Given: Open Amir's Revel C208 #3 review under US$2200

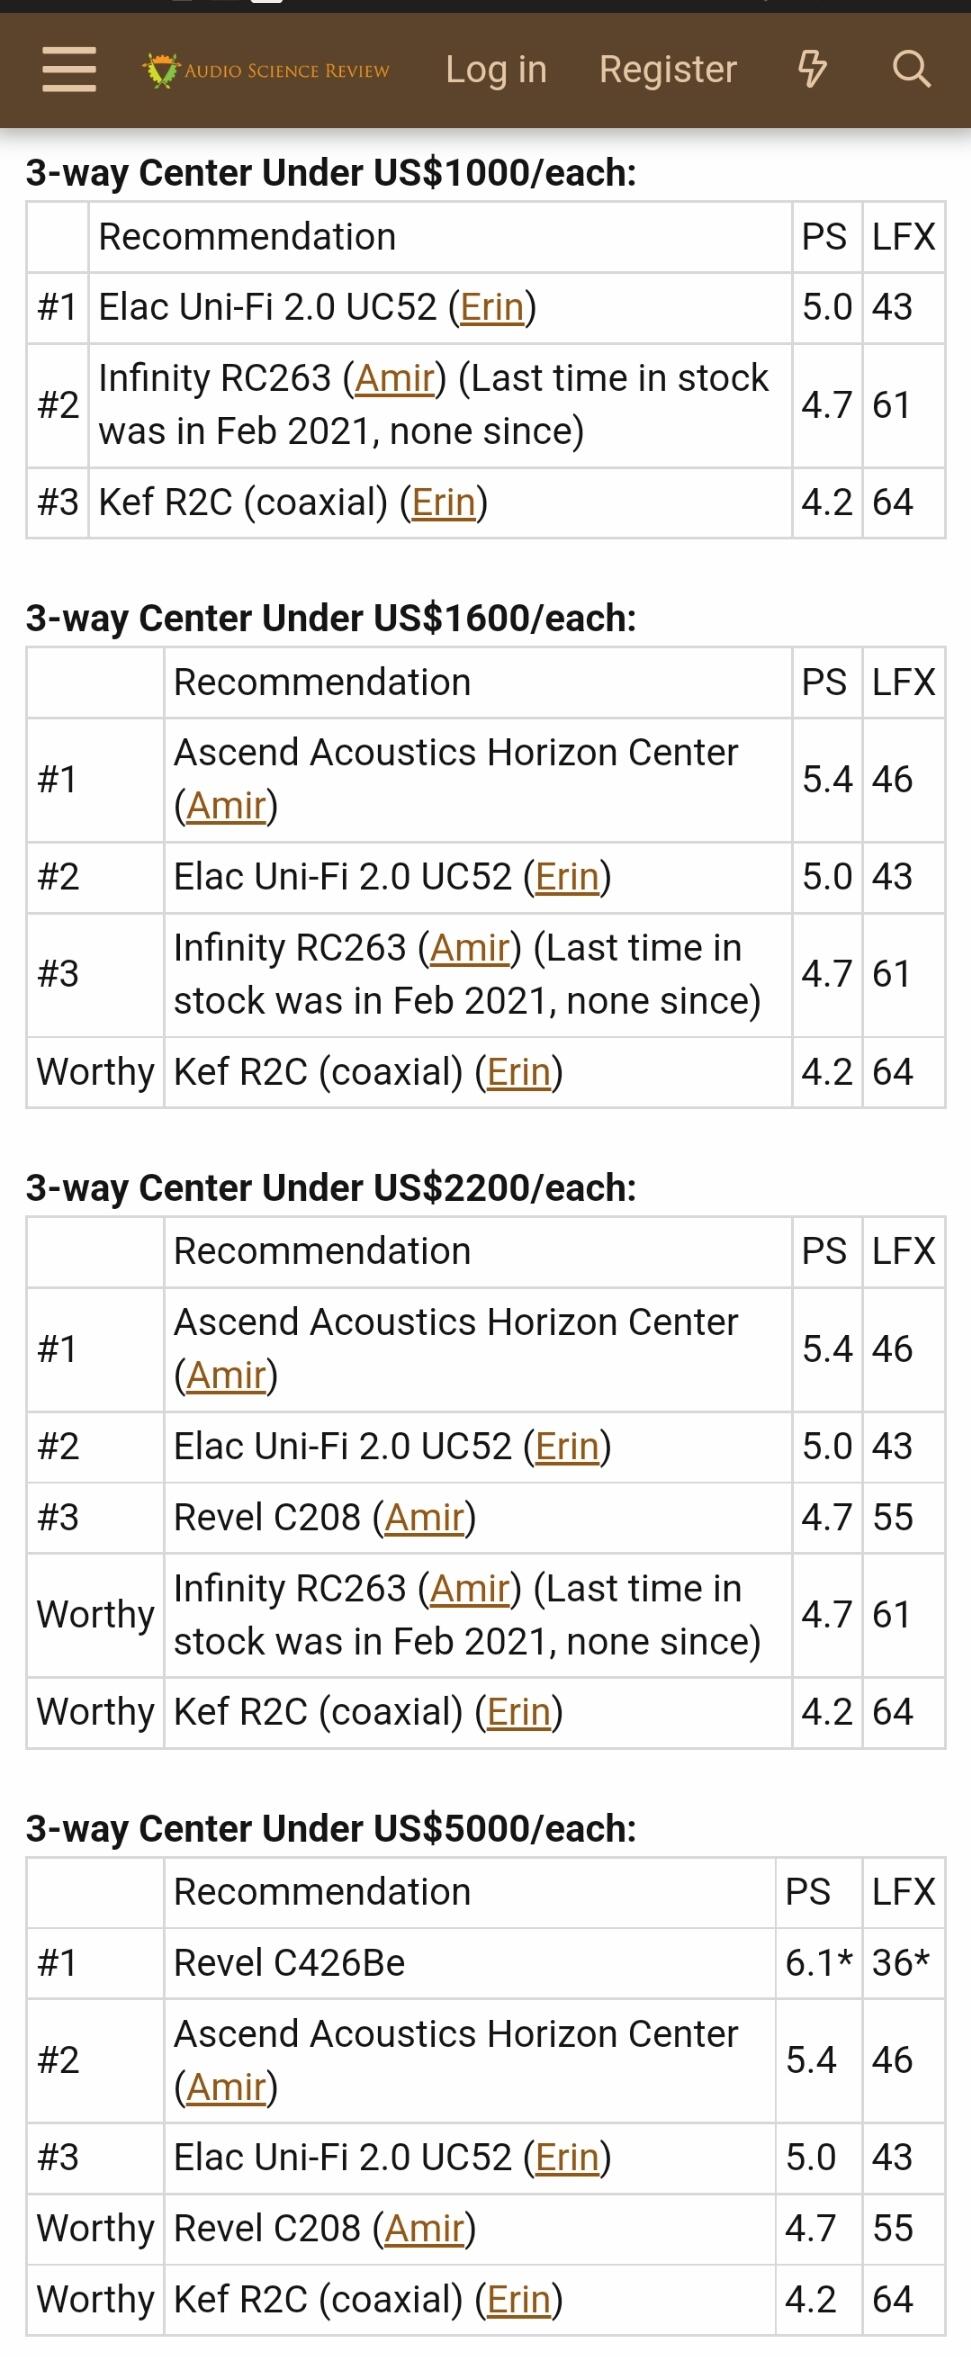Looking at the screenshot, I should 424,1517.
